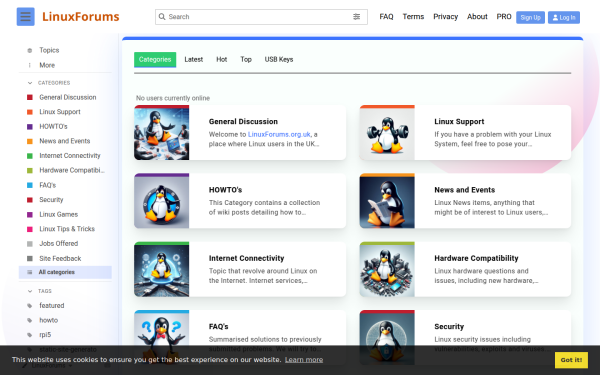
Task: Dismiss cookie banner with Got it!
Action: point(571,360)
